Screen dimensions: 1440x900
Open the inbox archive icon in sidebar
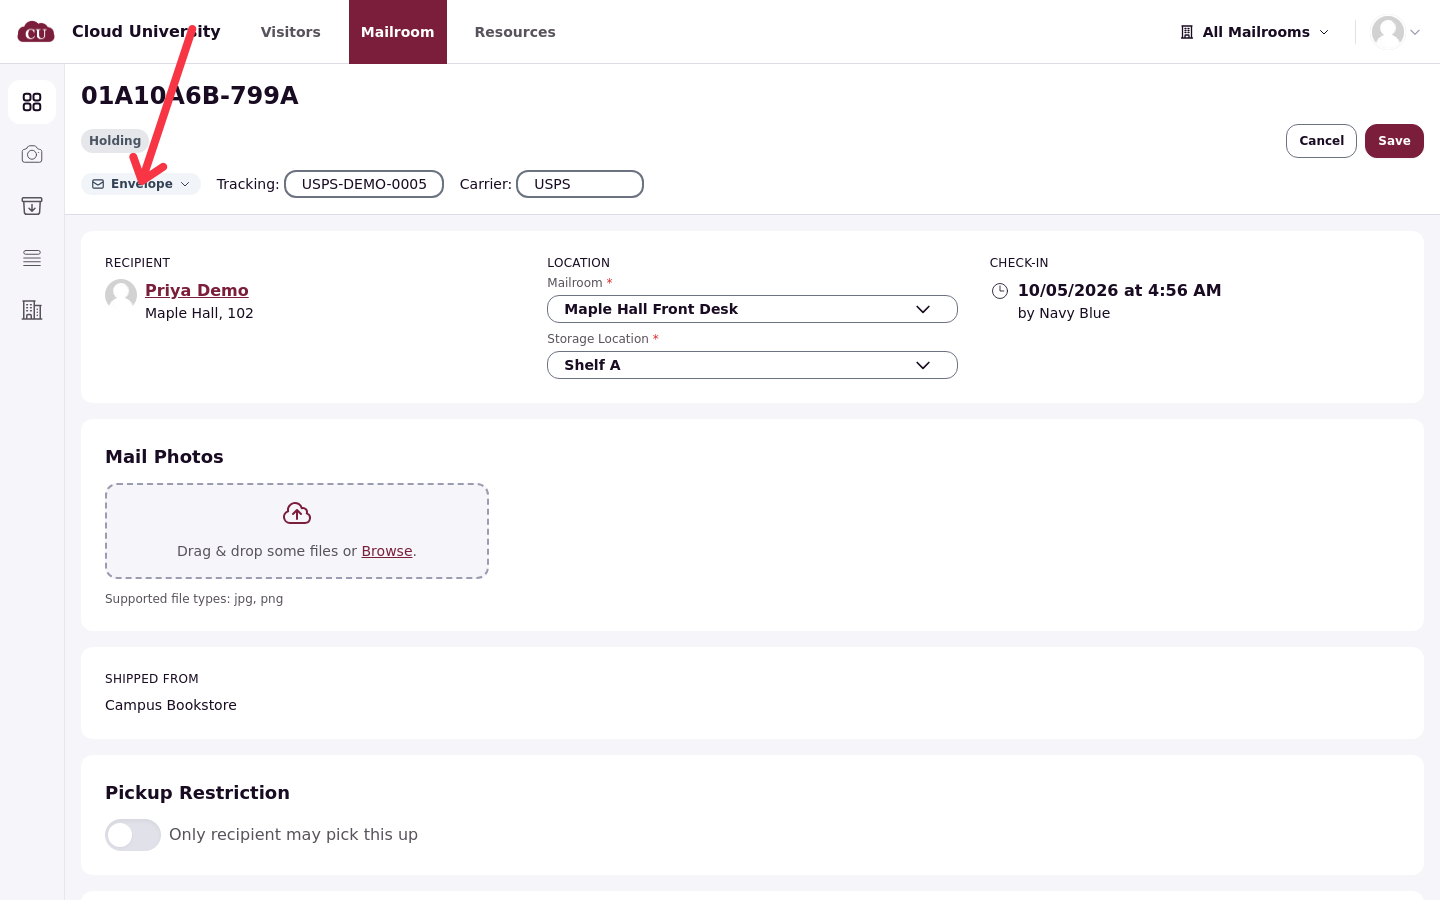click(x=32, y=206)
